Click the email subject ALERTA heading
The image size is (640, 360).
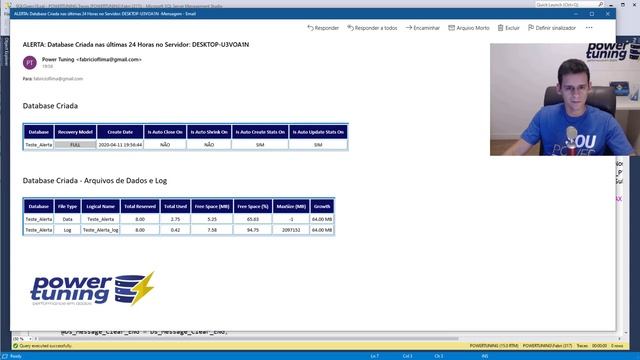pos(136,44)
